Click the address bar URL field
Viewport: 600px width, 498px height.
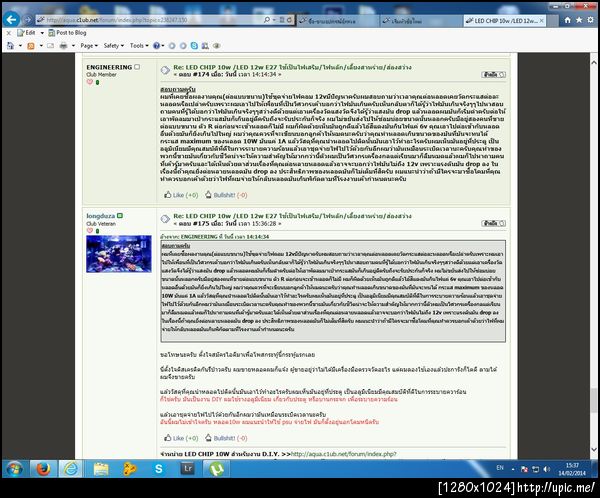pyautogui.click(x=149, y=20)
